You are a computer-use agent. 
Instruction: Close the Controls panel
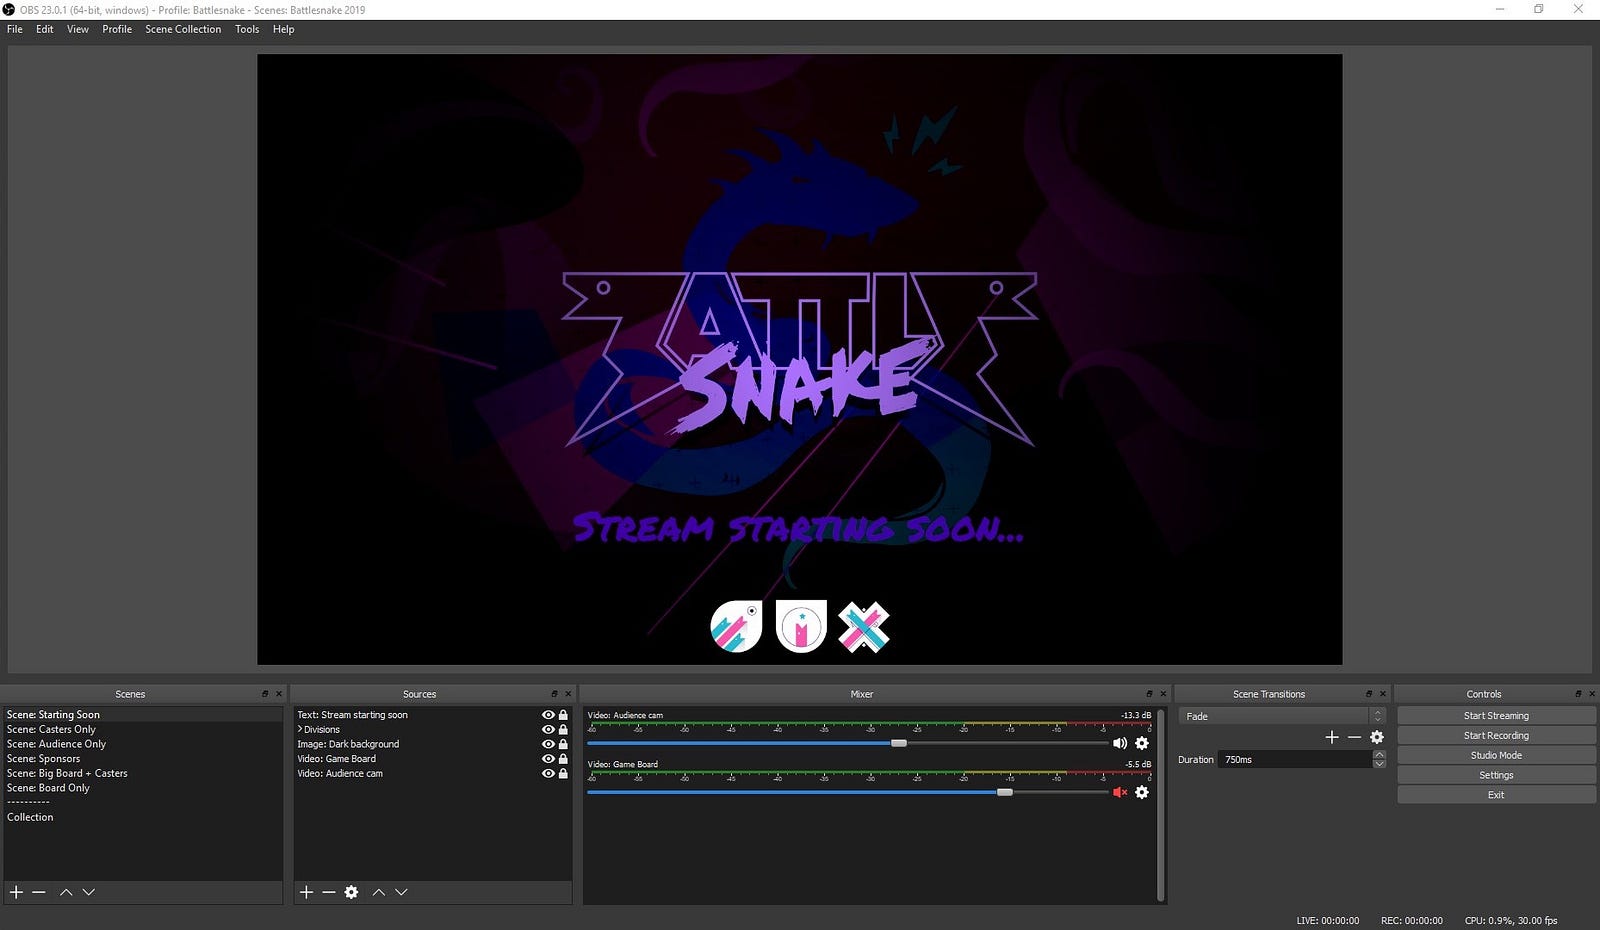1592,694
